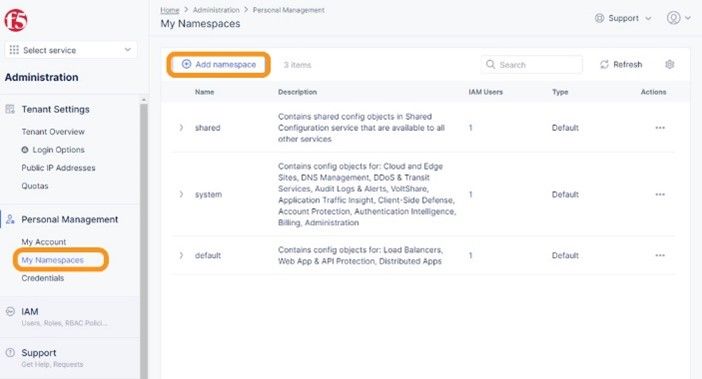Expand the system namespace row
The image size is (702, 379).
(181, 194)
